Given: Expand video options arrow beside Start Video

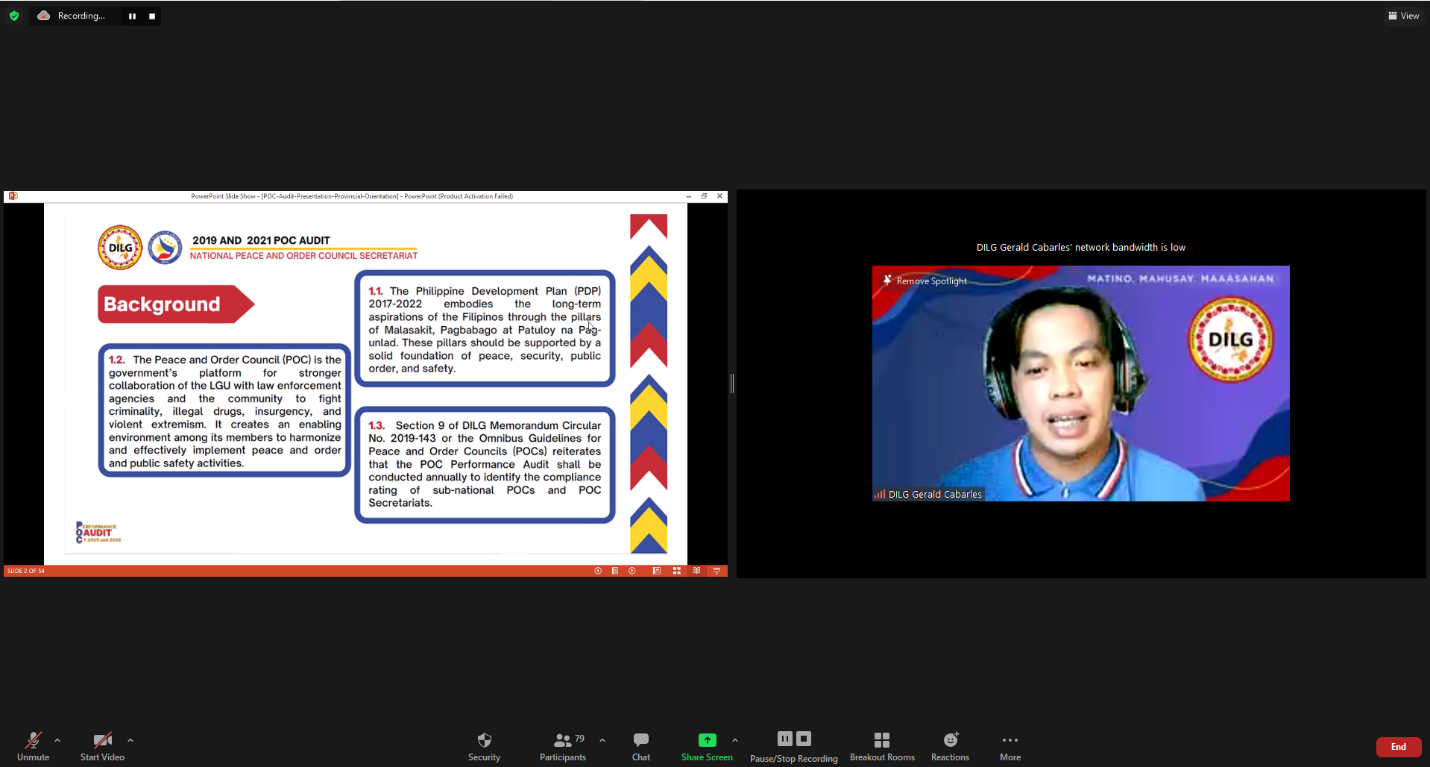Looking at the screenshot, I should [130, 741].
